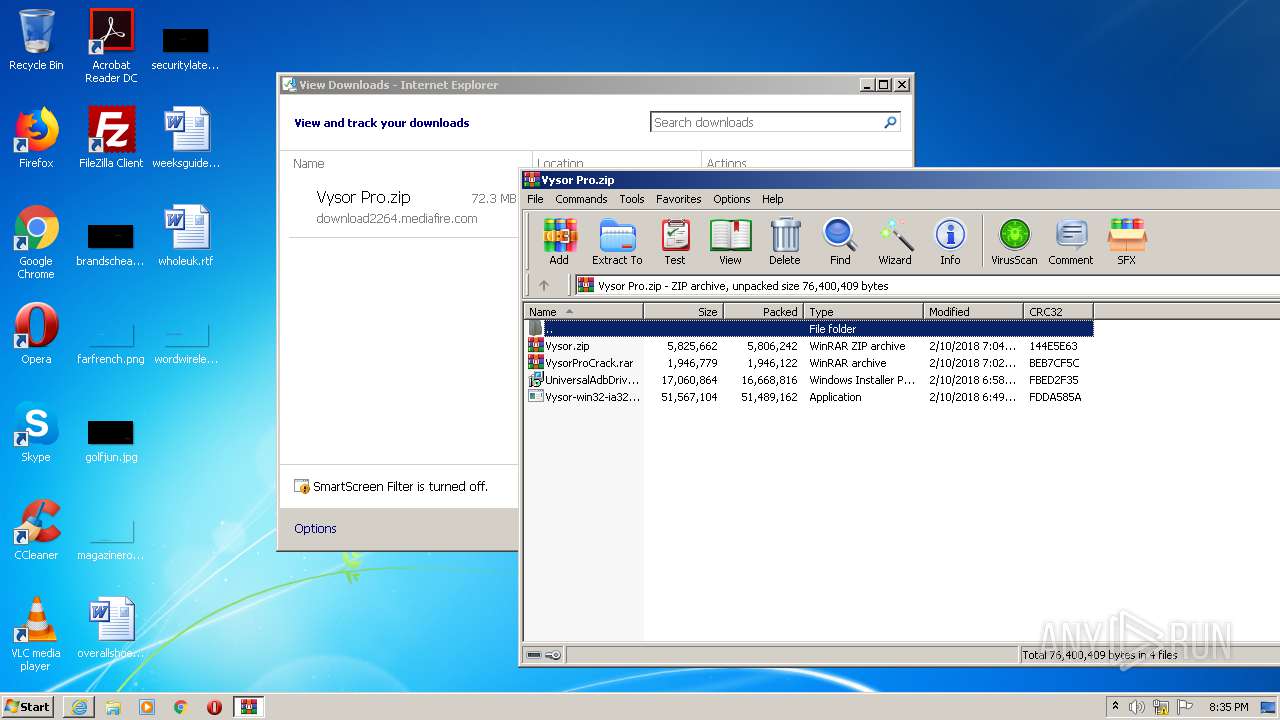This screenshot has height=720, width=1280.
Task: Click the Add toolbar icon in WinRAR
Action: pyautogui.click(x=559, y=242)
